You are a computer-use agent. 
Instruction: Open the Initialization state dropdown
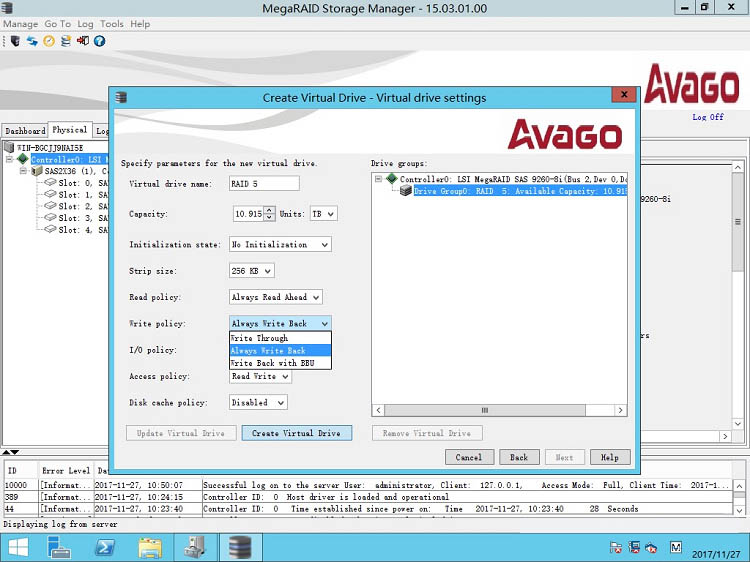[x=280, y=244]
